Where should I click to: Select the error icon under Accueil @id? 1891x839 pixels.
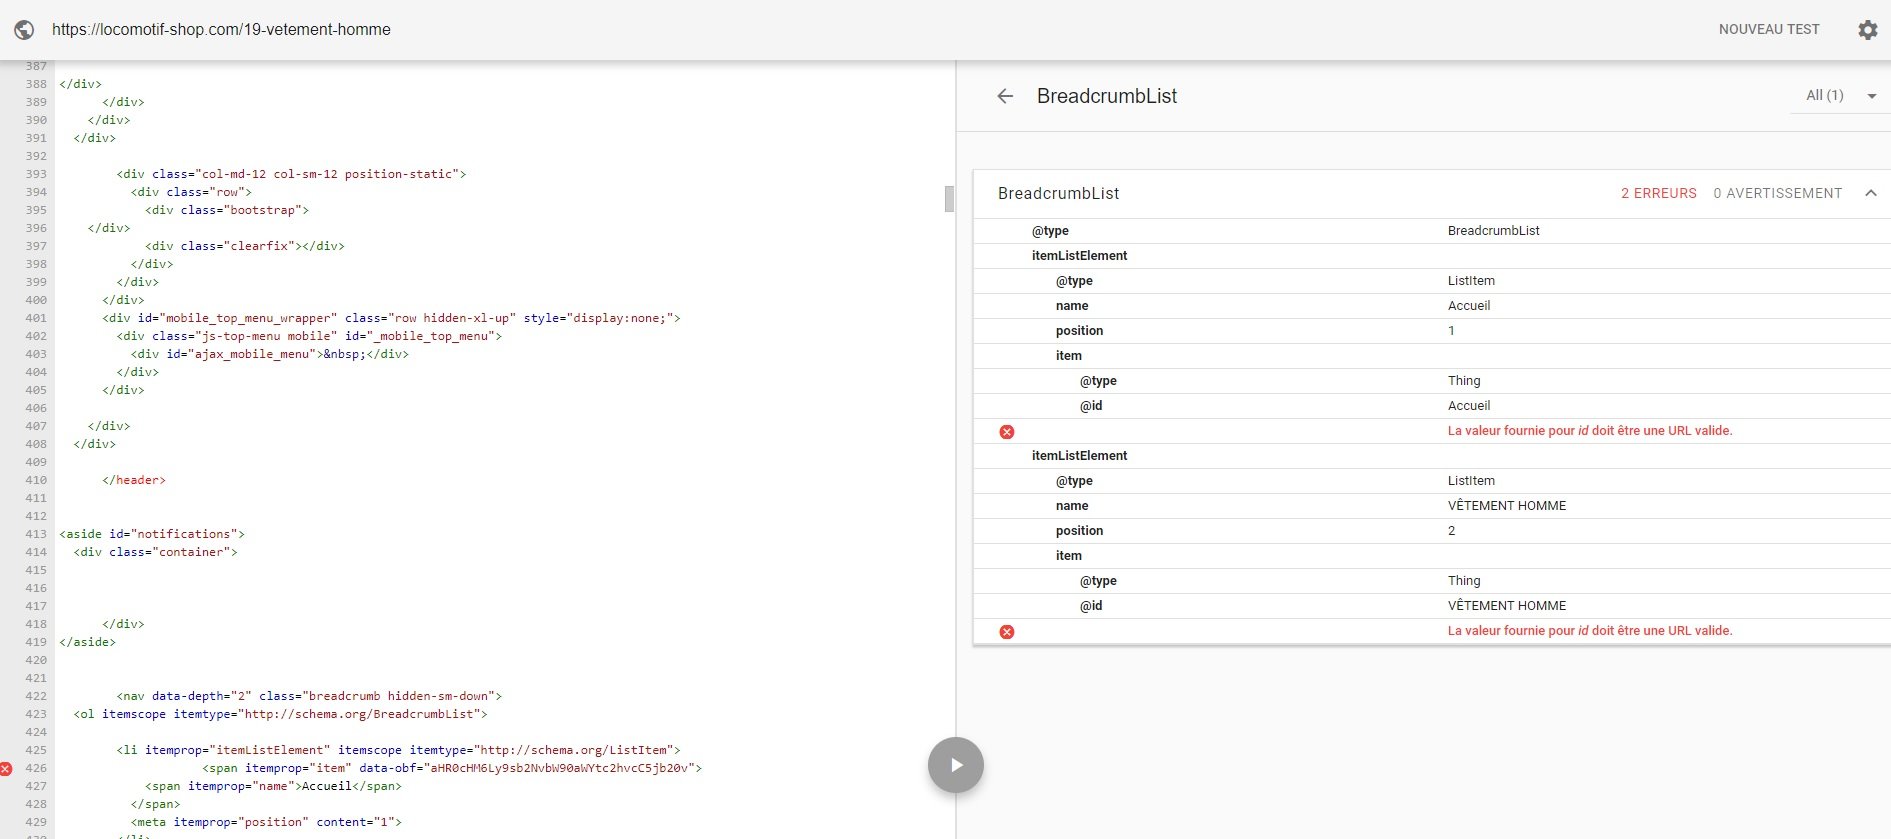tap(1007, 432)
